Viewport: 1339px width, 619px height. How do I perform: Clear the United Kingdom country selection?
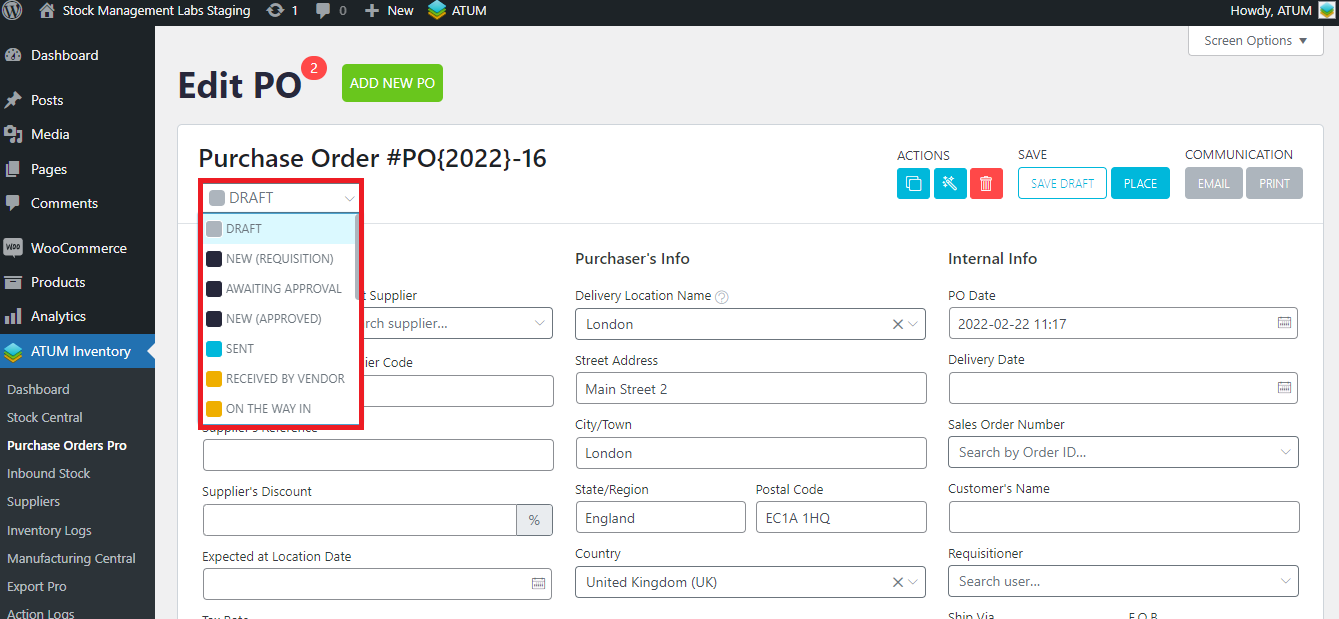pos(897,582)
